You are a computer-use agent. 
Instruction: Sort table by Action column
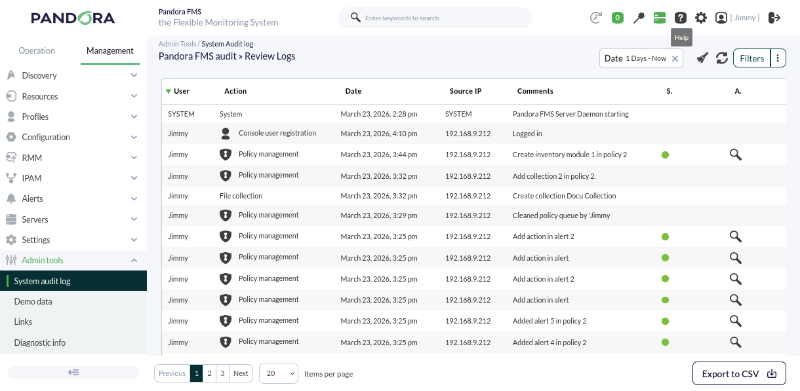point(235,91)
